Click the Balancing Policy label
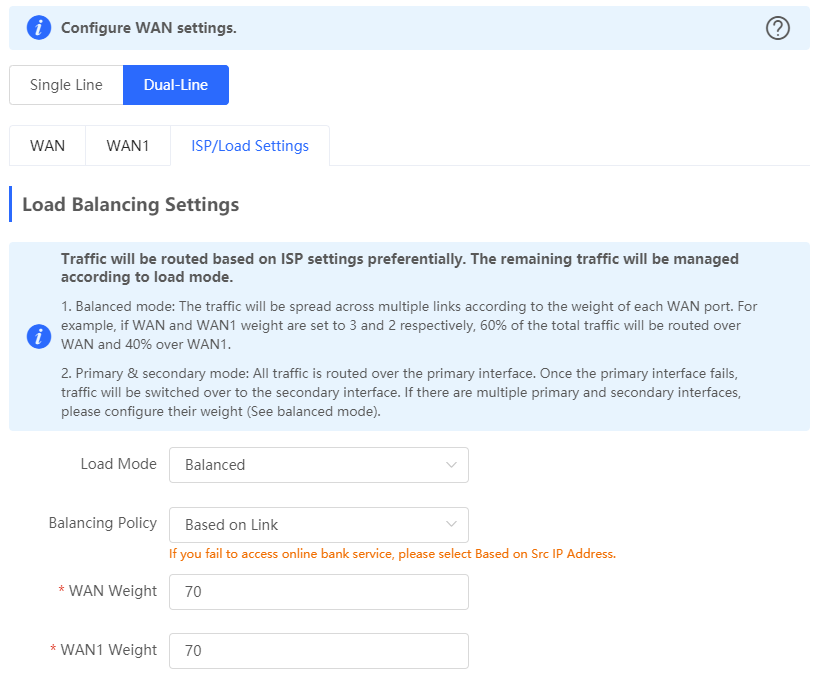 point(103,523)
